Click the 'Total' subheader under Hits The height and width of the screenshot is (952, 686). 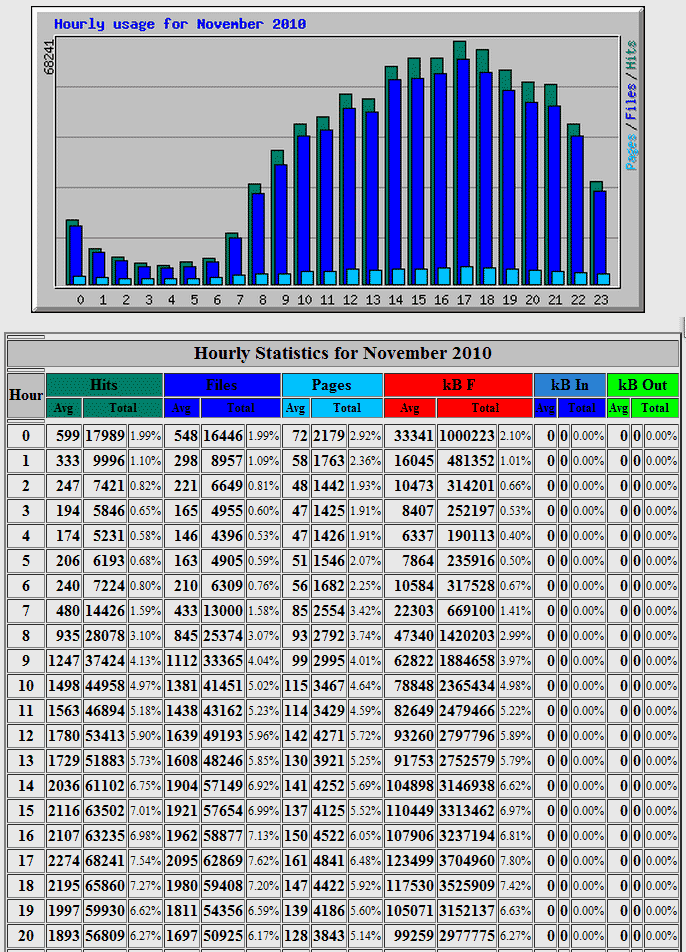(x=123, y=408)
